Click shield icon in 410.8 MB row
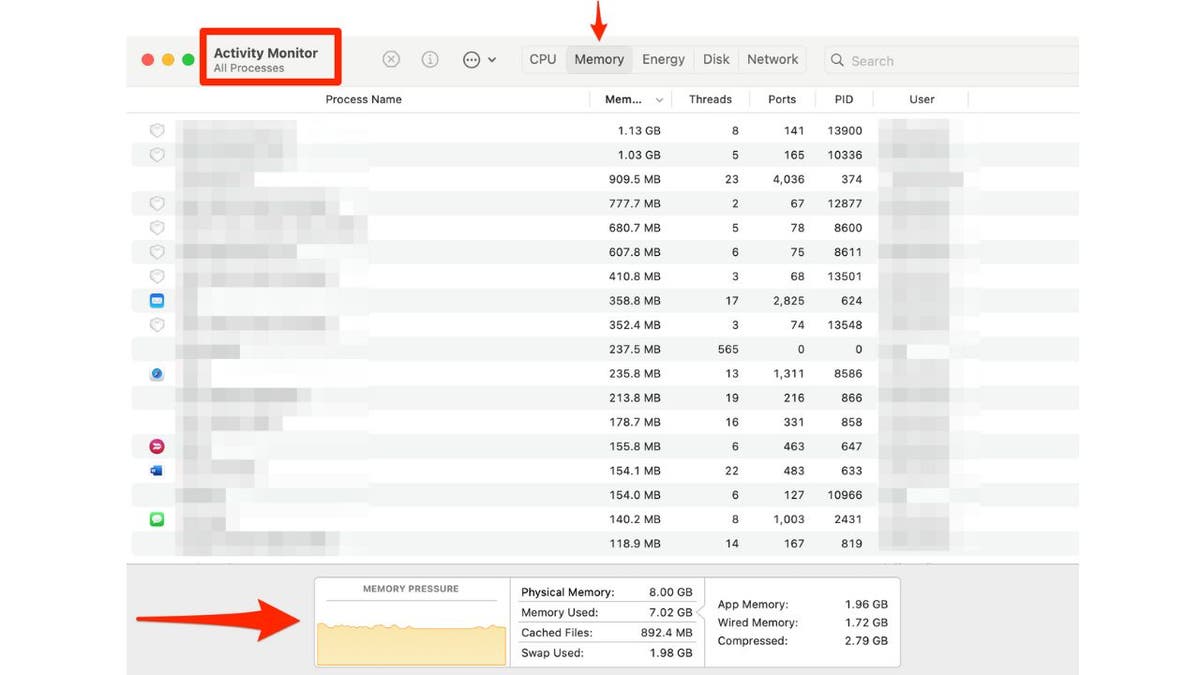Viewport: 1200px width, 675px height. [x=157, y=277]
